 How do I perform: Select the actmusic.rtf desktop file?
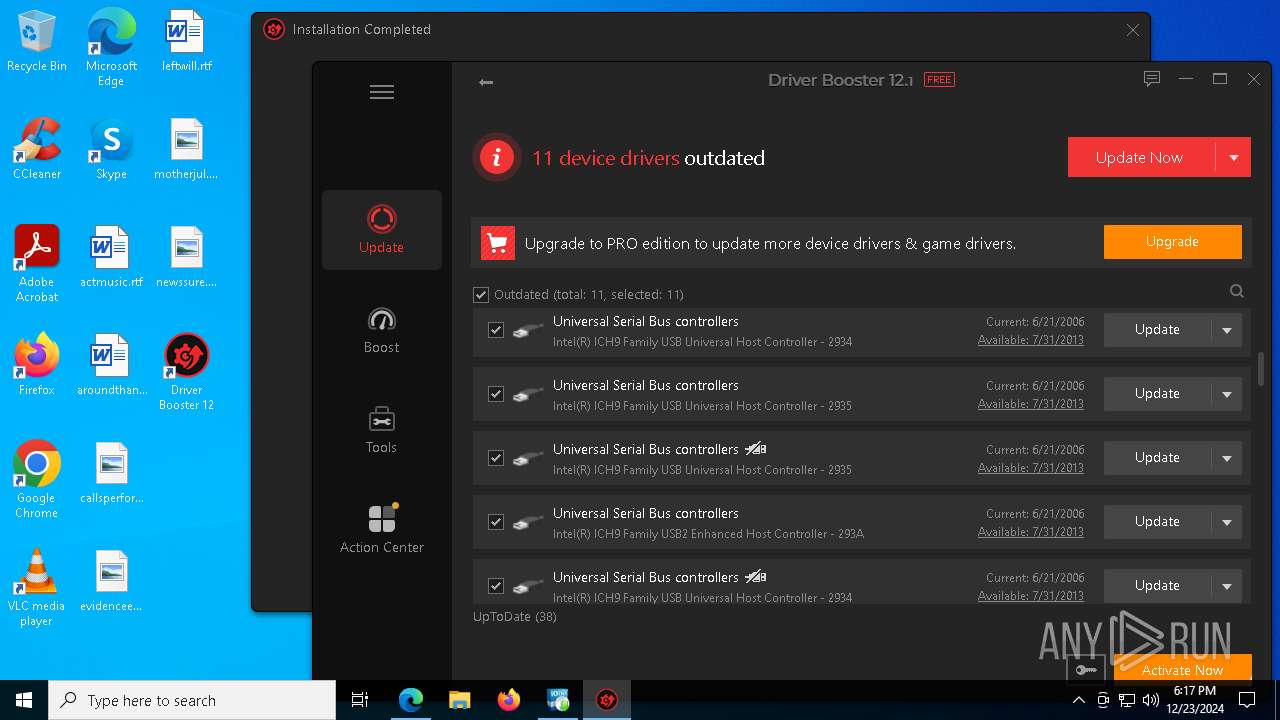click(111, 257)
